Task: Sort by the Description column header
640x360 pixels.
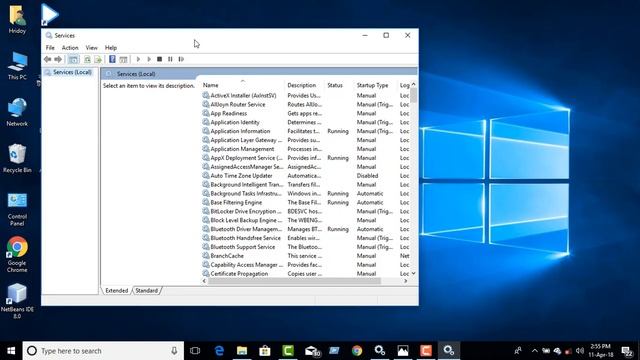Action: point(302,85)
